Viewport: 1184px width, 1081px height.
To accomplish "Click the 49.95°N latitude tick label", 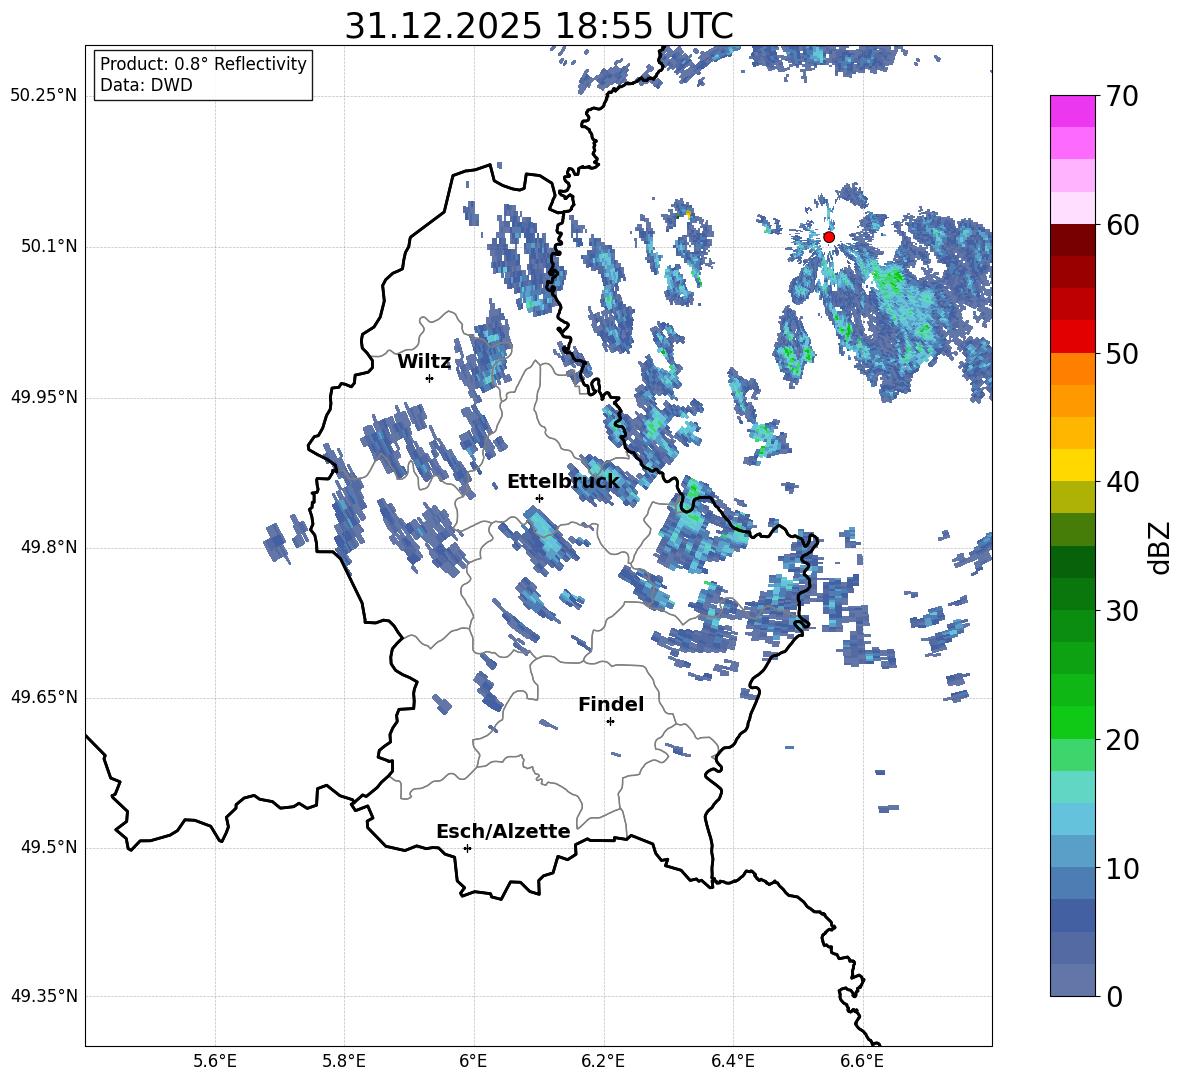I will (x=44, y=396).
